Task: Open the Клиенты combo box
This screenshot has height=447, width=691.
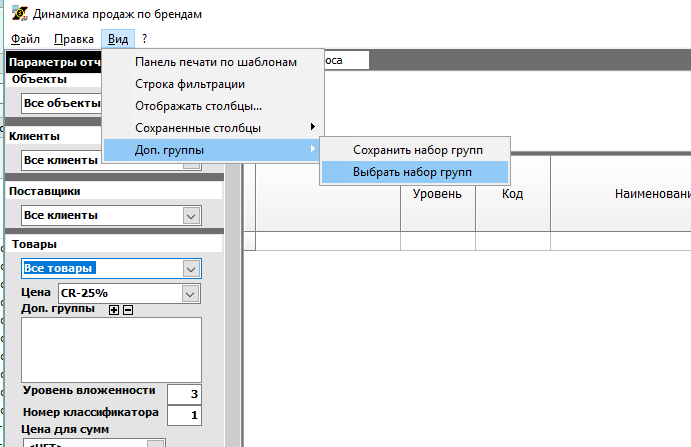Action: pos(61,160)
